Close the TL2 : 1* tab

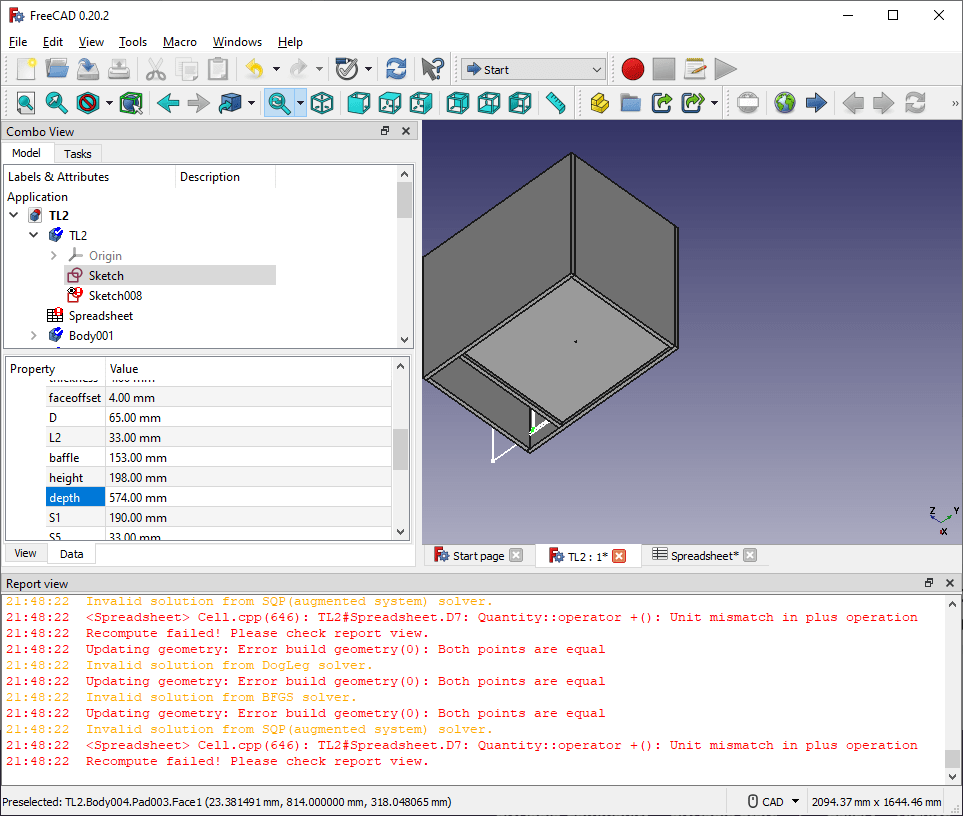(620, 556)
